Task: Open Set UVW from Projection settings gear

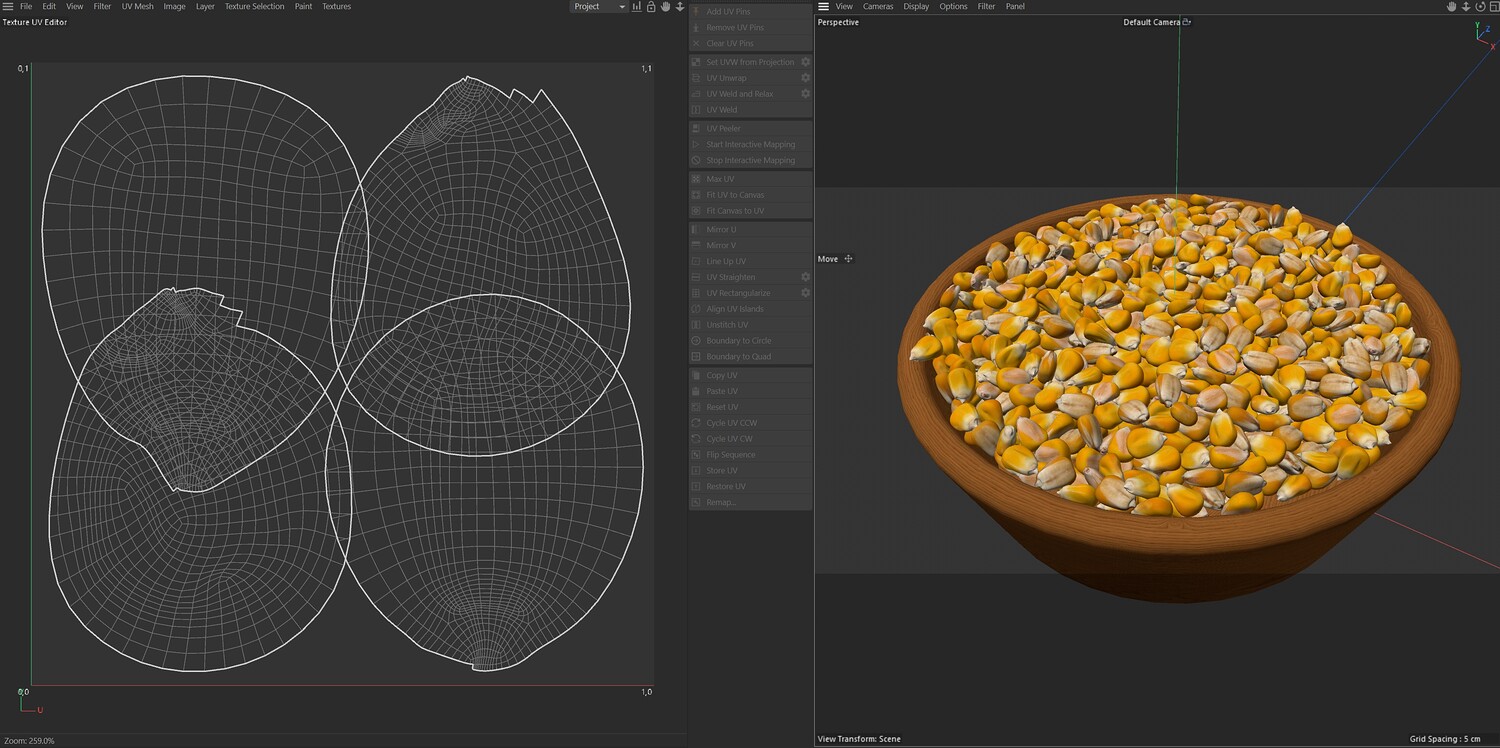Action: (x=805, y=62)
